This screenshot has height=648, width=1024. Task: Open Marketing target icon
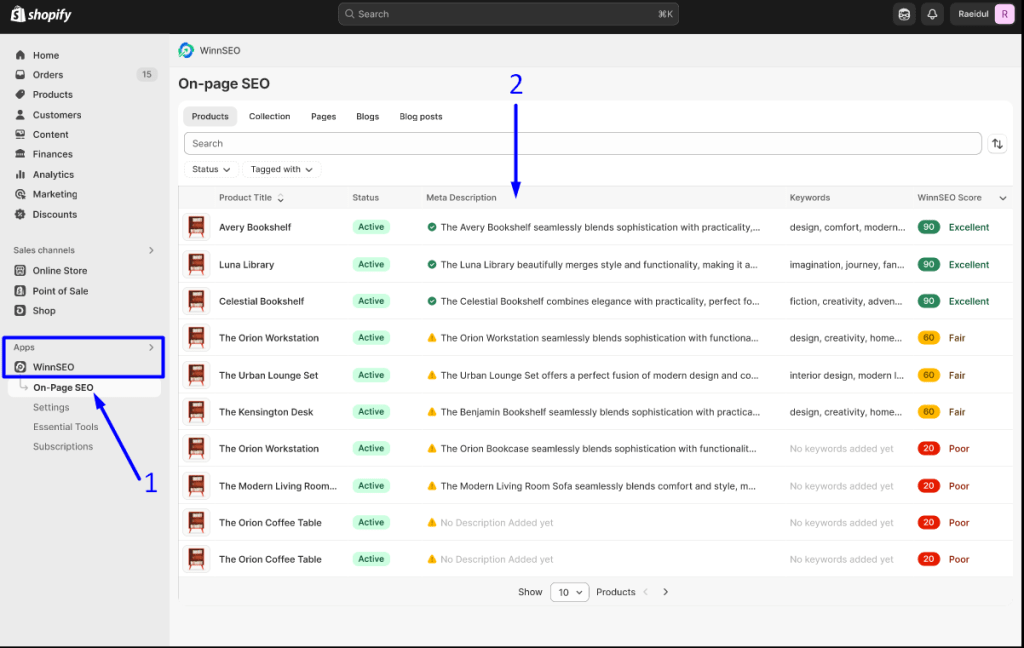[x=20, y=194]
